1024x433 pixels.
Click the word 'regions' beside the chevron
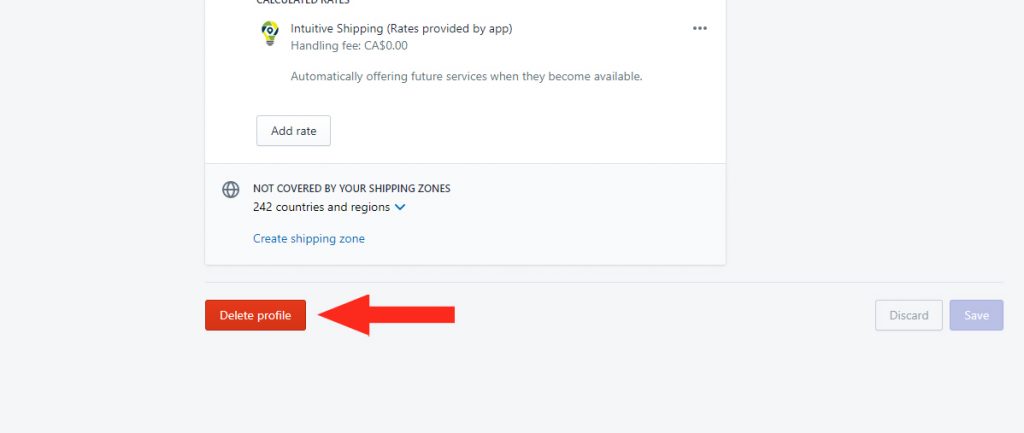(370, 207)
